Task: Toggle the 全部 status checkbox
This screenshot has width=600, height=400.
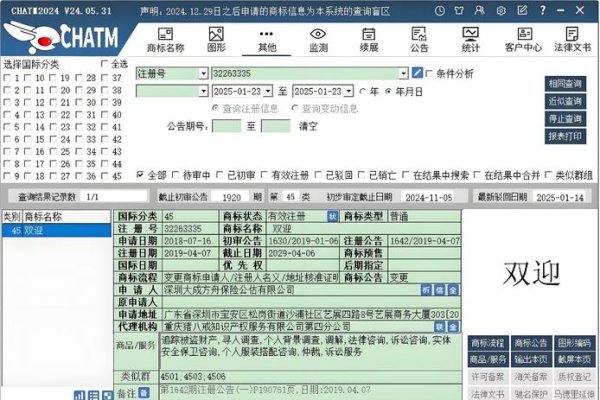Action: [140, 175]
